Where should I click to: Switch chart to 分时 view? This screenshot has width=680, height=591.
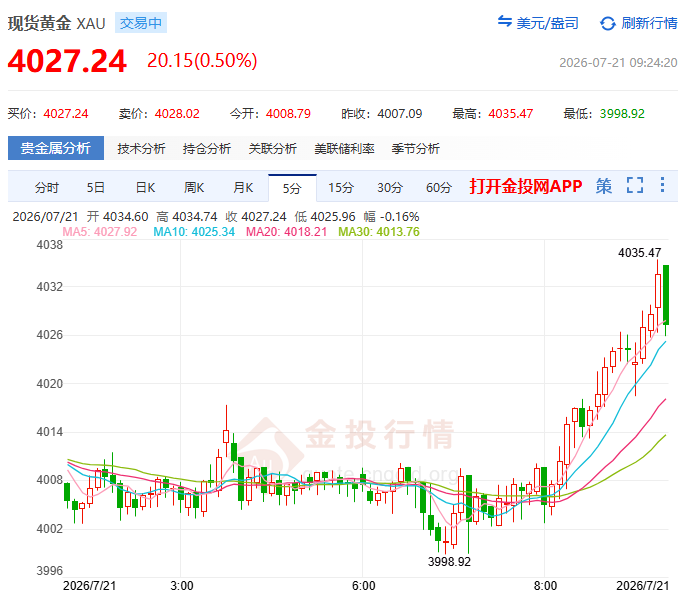[47, 188]
